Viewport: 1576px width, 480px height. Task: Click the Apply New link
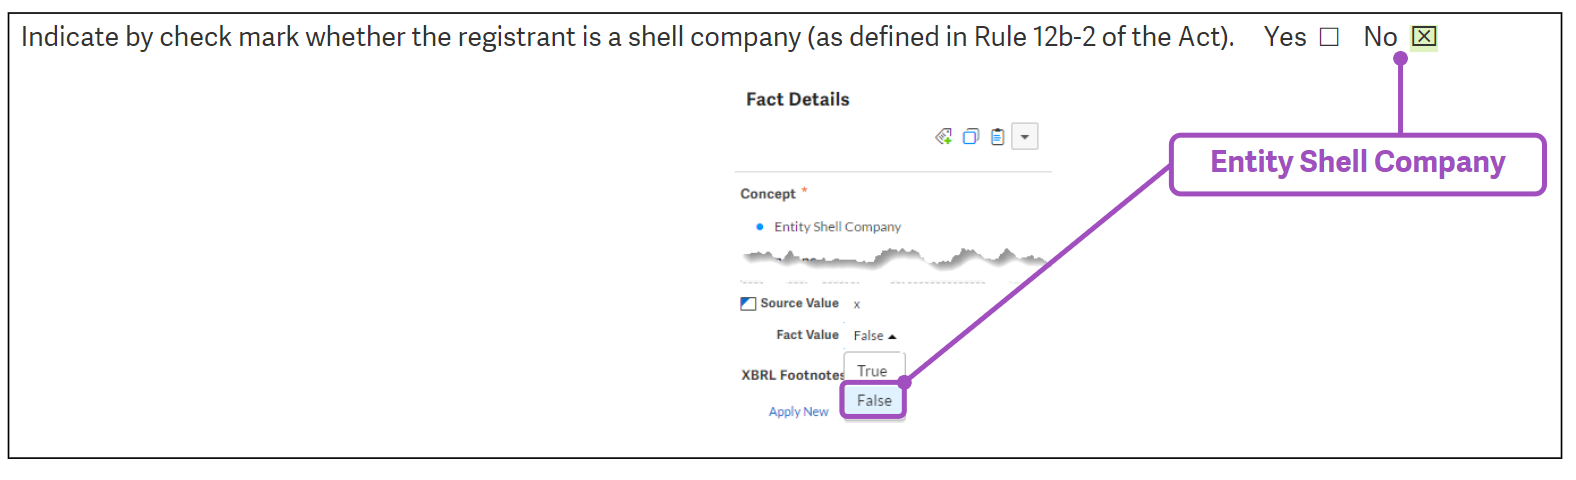pos(798,412)
